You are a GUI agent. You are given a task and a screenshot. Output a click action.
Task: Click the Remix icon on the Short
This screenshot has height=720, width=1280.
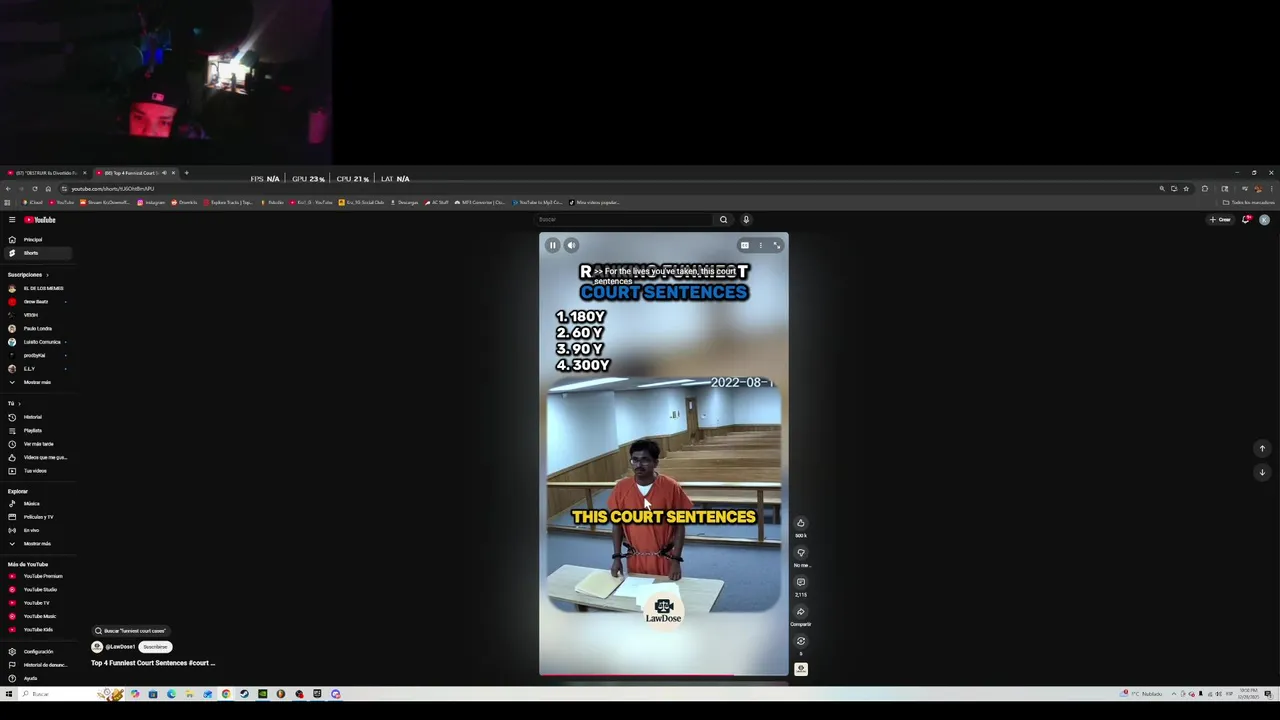click(801, 641)
